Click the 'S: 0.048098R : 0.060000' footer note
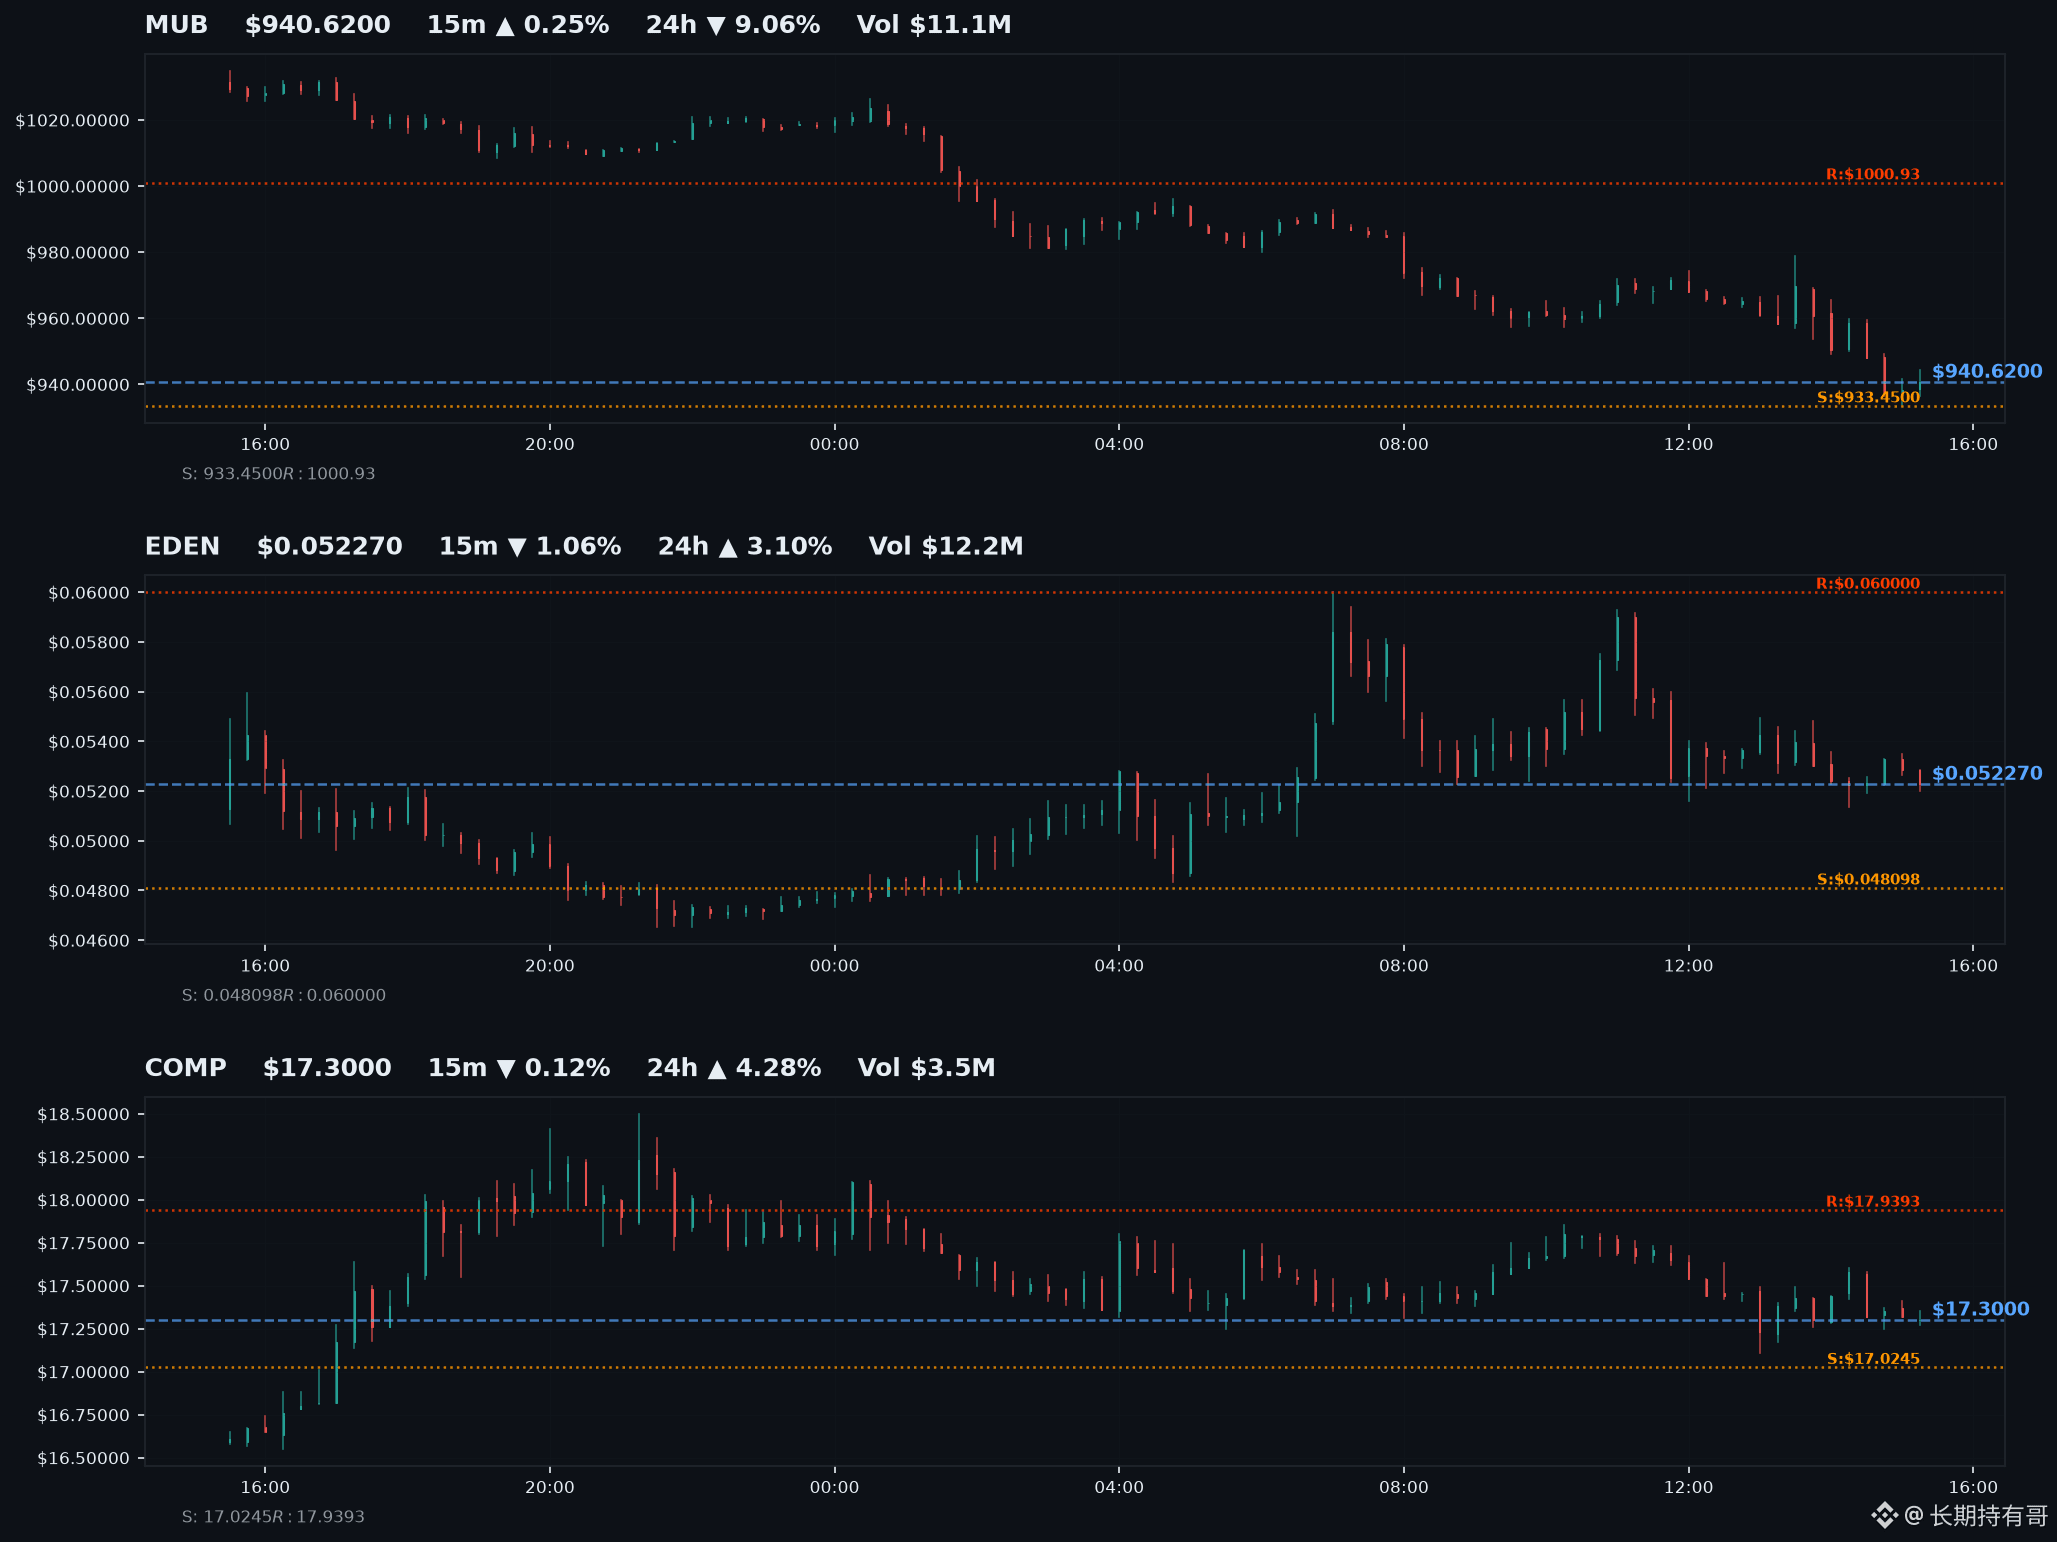 pos(283,996)
